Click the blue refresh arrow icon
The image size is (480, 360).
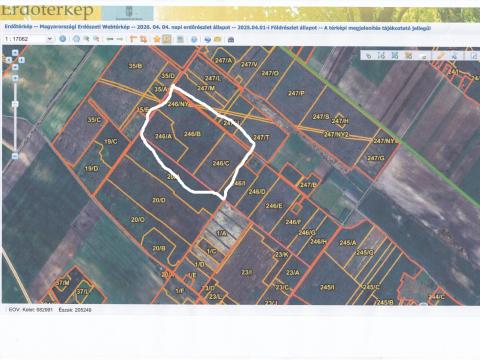(x=207, y=40)
